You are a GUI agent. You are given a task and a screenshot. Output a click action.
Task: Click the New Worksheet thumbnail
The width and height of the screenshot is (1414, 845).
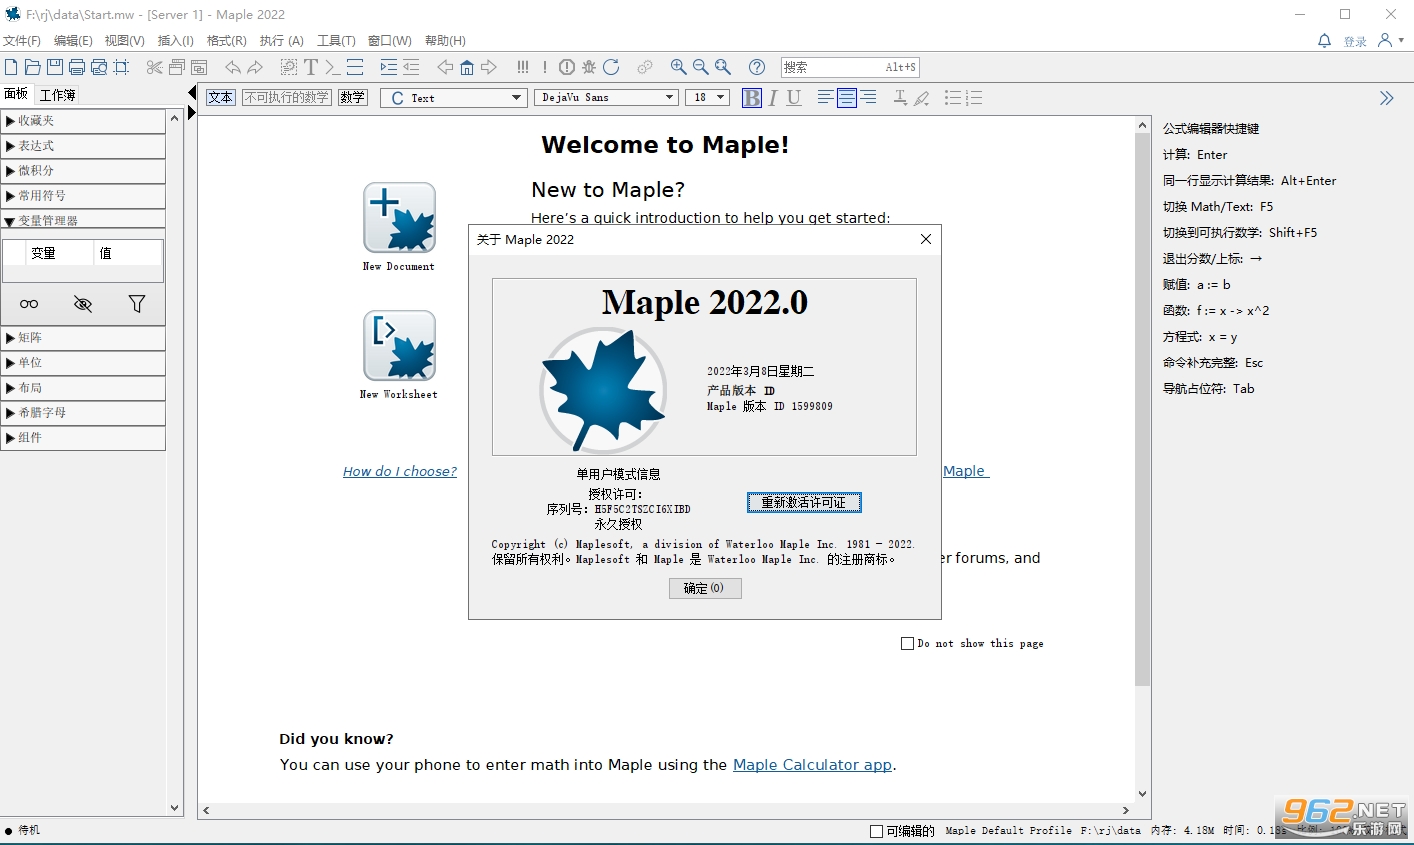[399, 345]
